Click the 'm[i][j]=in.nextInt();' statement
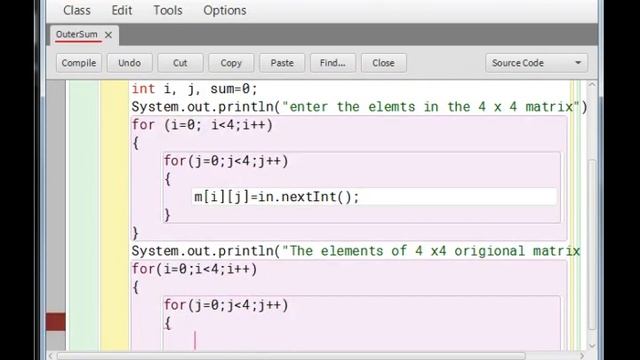This screenshot has width=640, height=360. coord(276,197)
